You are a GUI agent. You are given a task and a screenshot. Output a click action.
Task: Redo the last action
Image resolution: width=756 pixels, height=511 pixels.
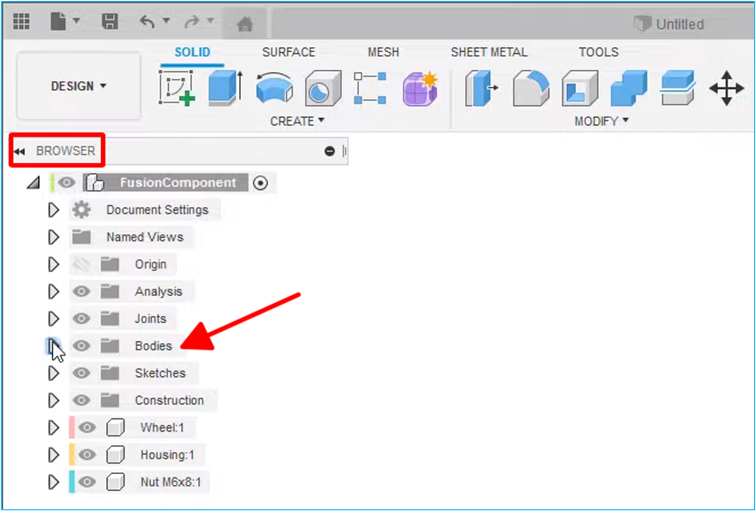click(x=192, y=22)
